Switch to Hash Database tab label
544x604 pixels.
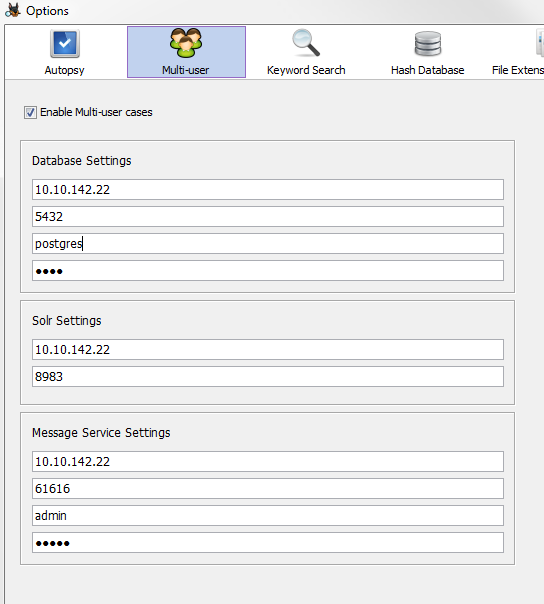click(427, 70)
